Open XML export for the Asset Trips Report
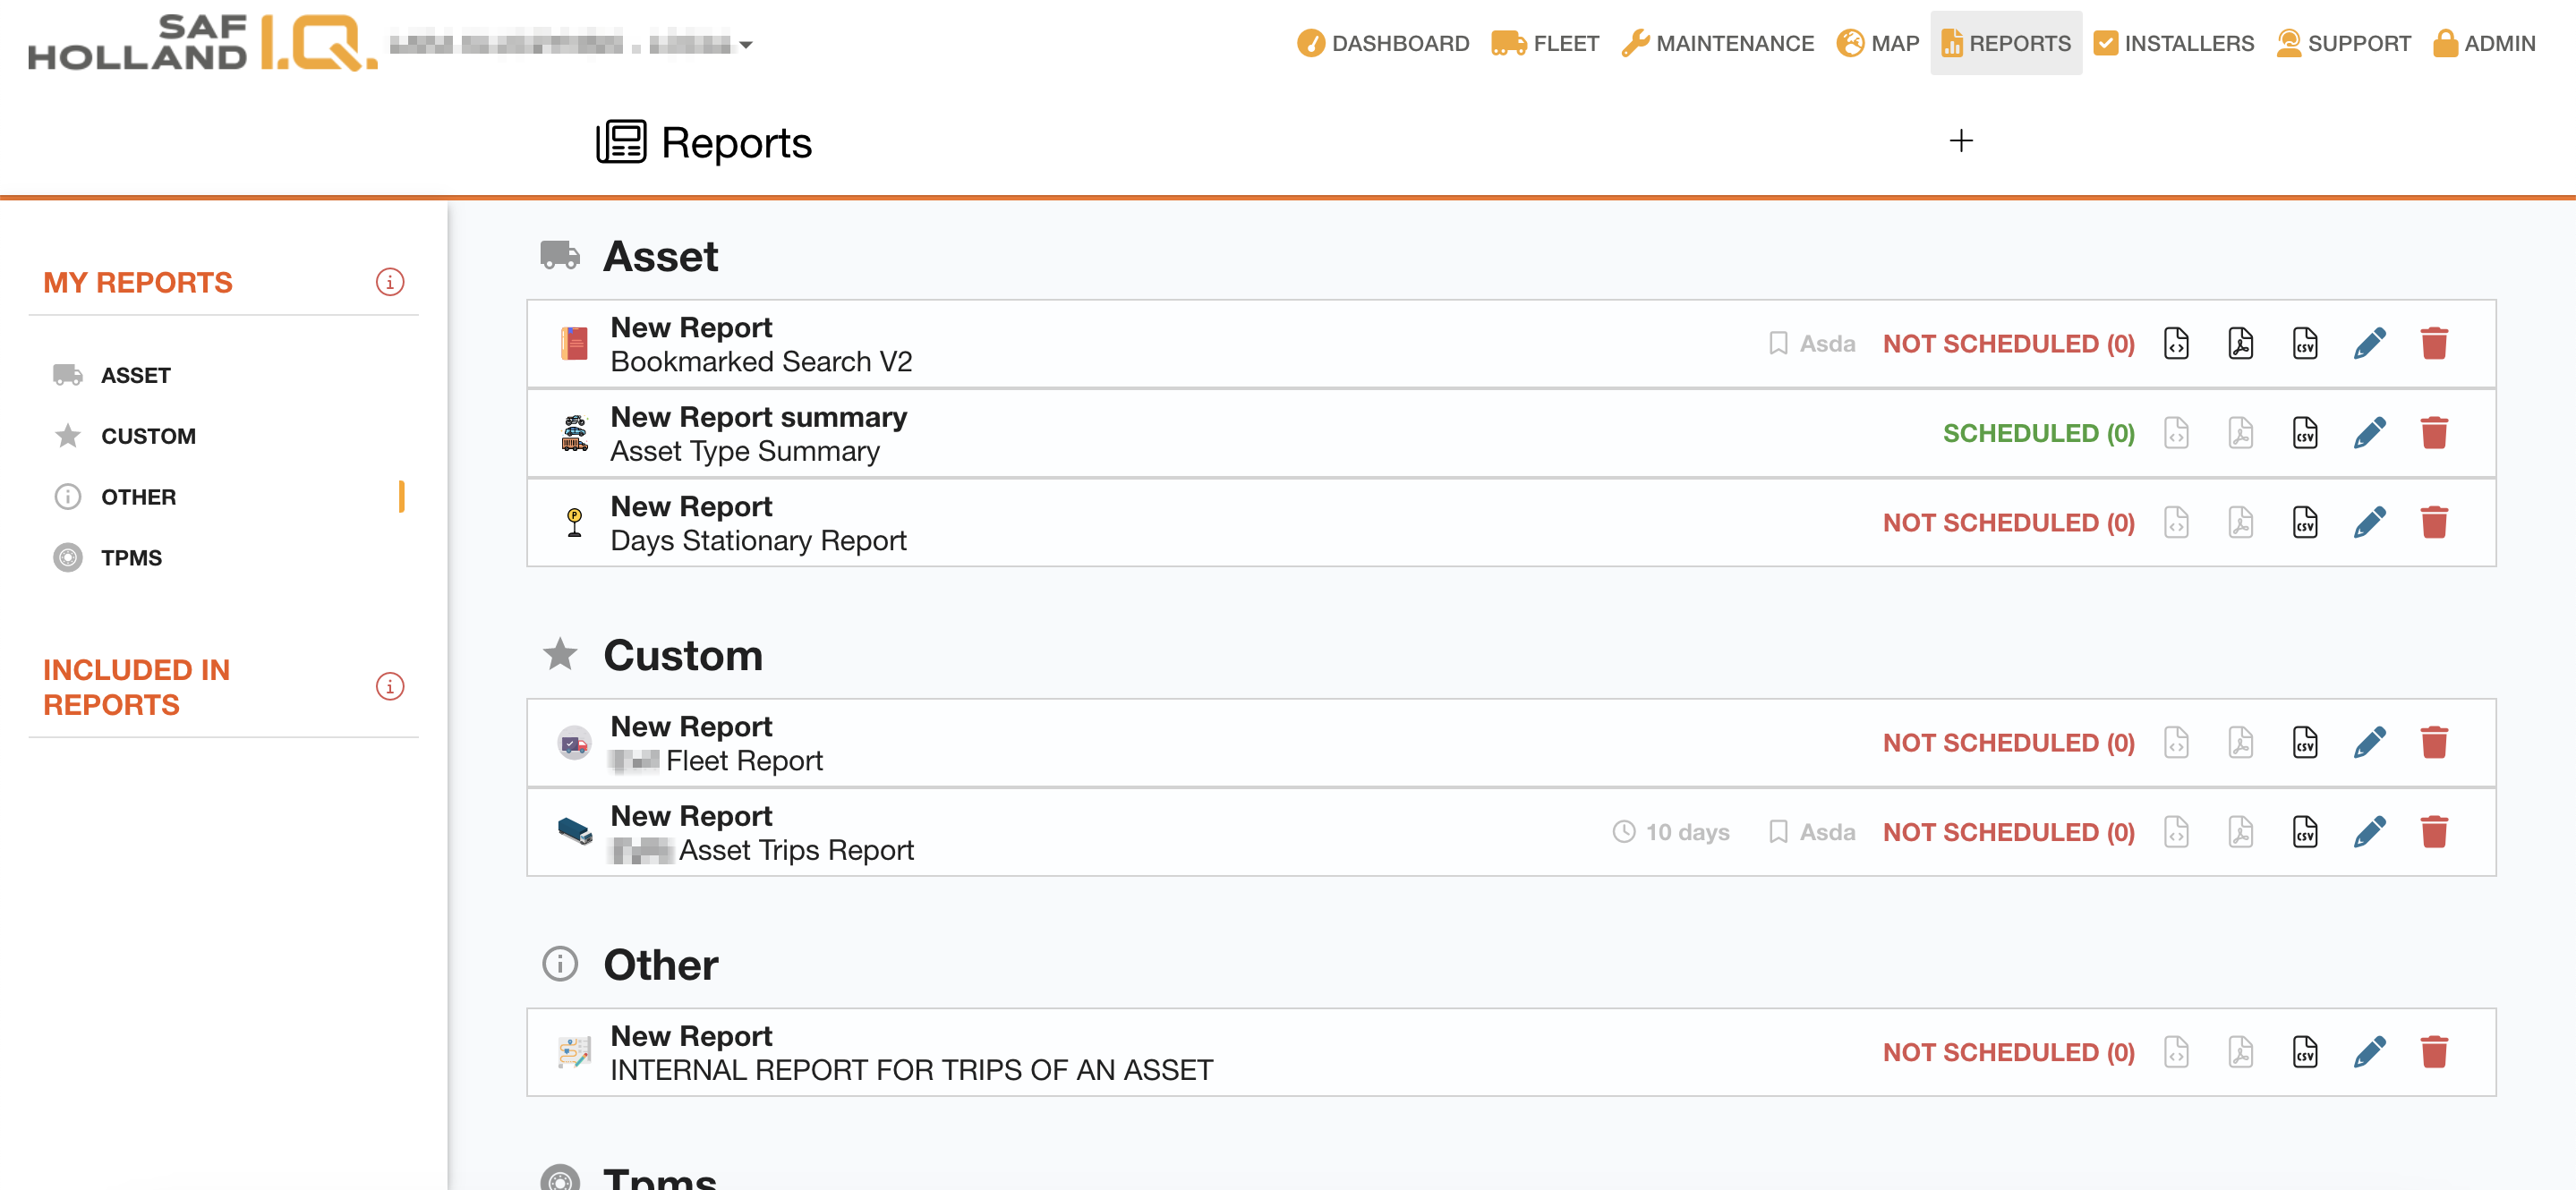This screenshot has width=2576, height=1190. pos(2175,831)
